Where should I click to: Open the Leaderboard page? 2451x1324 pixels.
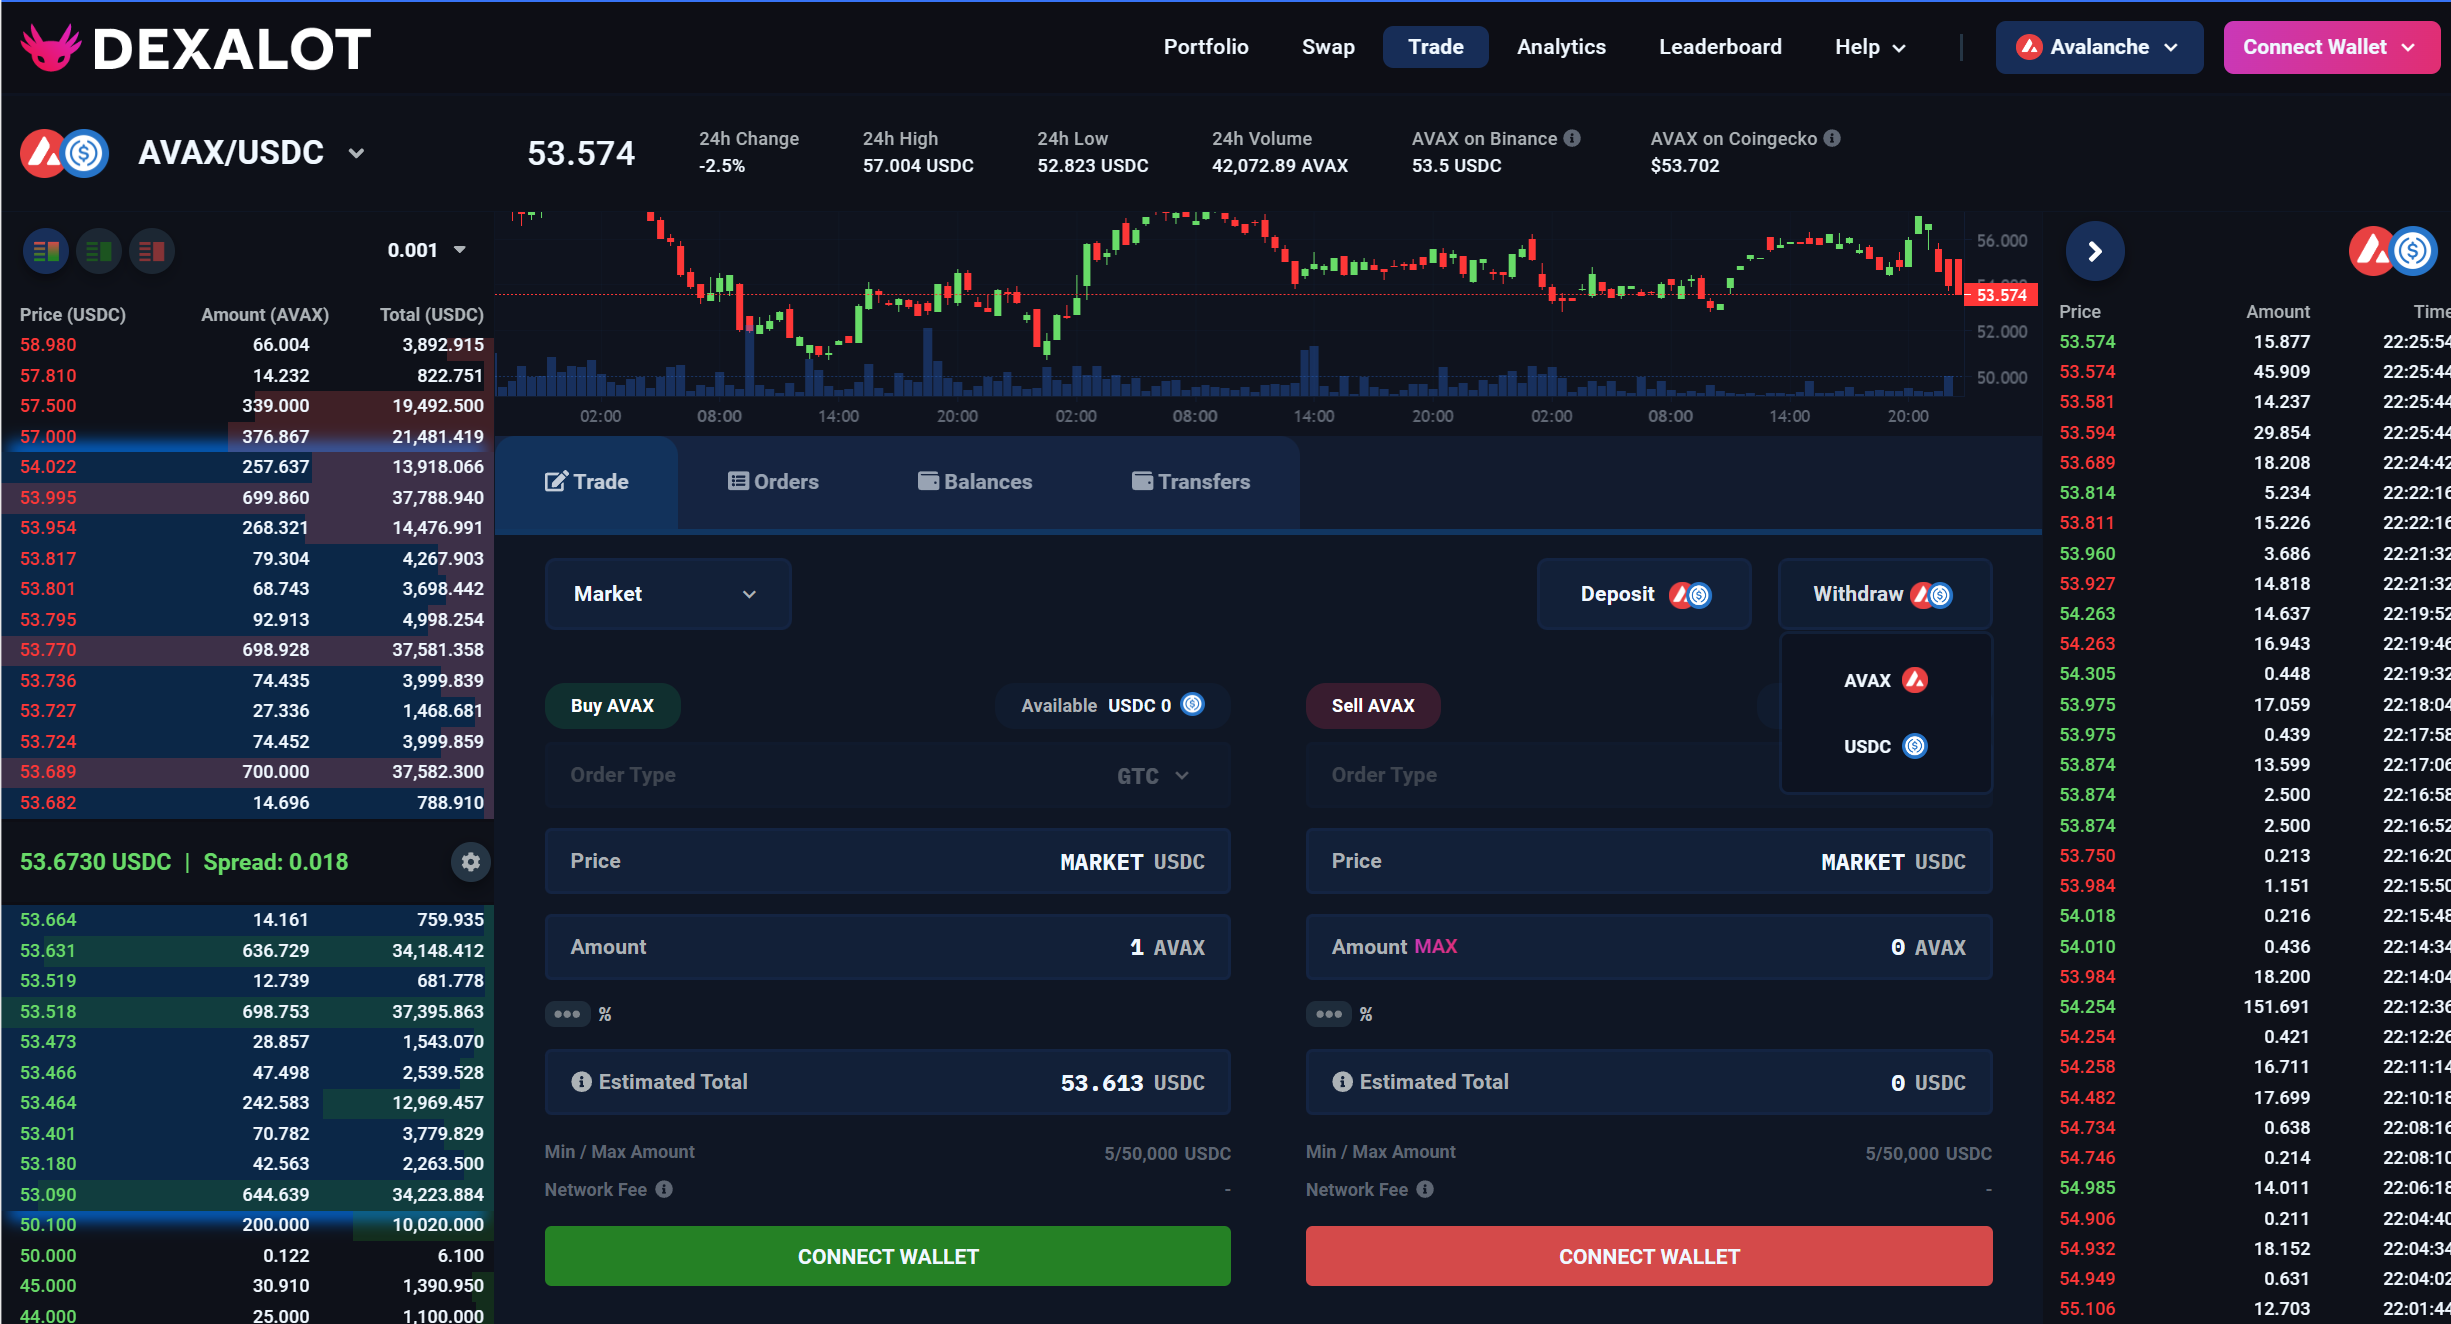coord(1720,47)
